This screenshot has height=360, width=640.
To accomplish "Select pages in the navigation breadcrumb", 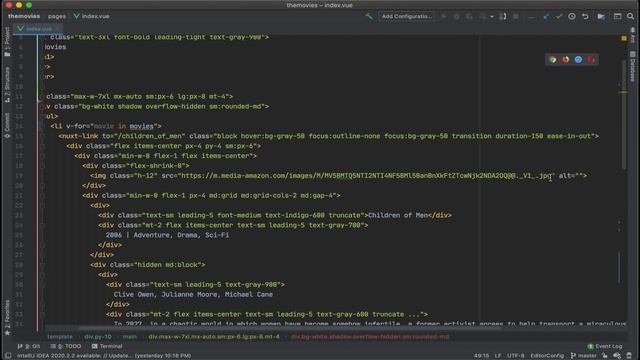I will (57, 16).
